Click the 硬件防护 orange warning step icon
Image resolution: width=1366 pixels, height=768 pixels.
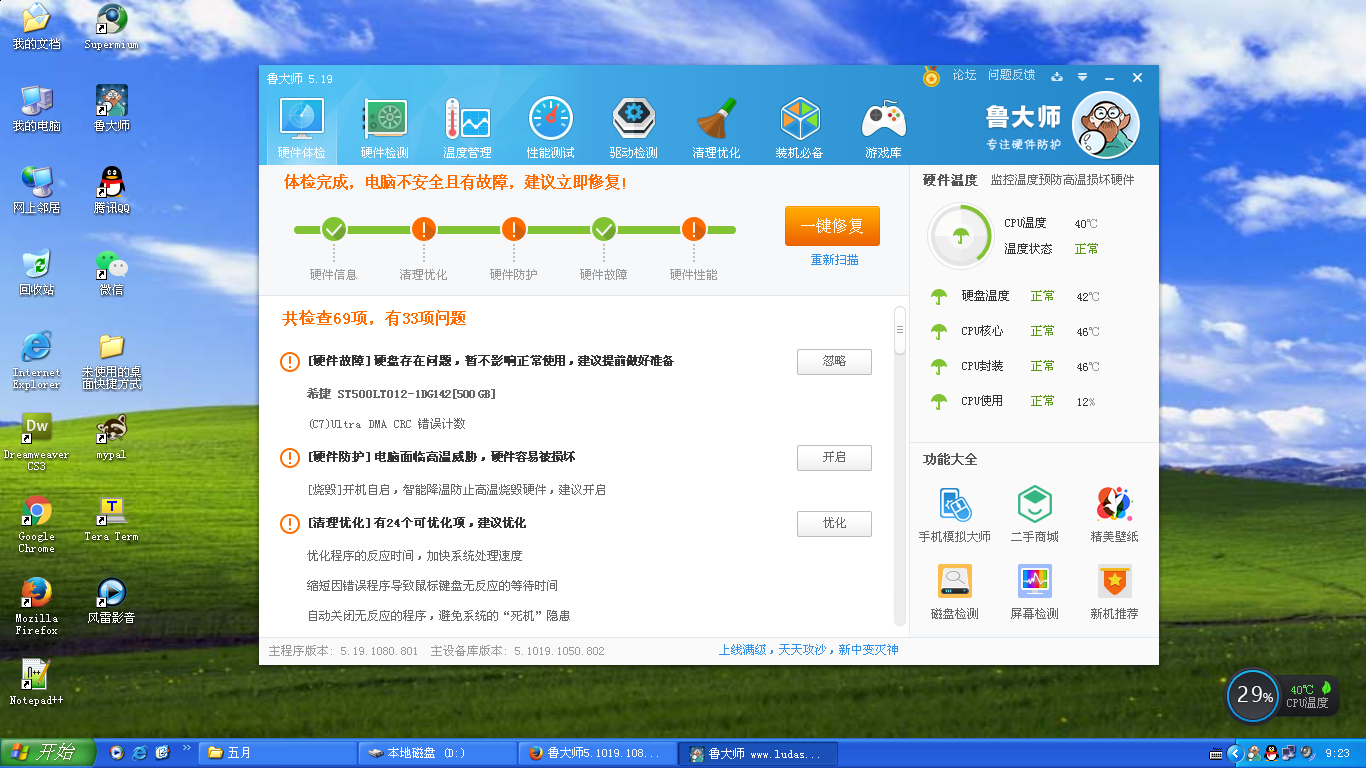514,230
